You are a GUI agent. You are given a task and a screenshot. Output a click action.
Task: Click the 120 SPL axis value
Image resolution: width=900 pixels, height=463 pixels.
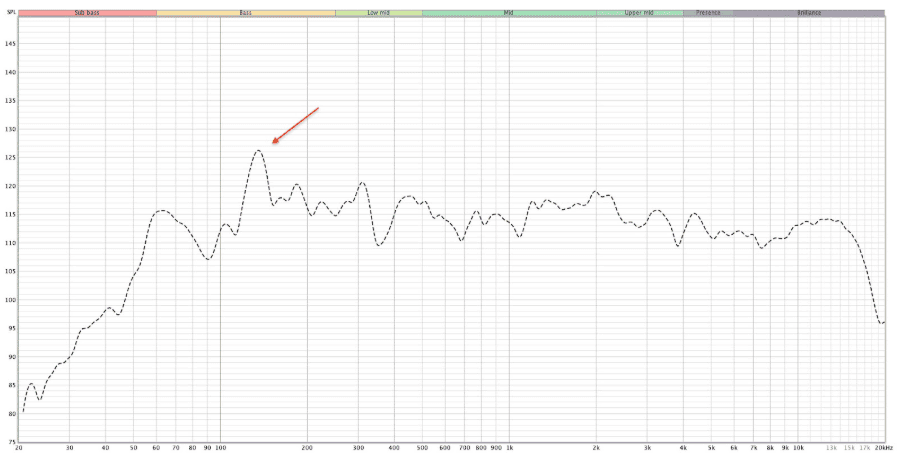tap(10, 186)
